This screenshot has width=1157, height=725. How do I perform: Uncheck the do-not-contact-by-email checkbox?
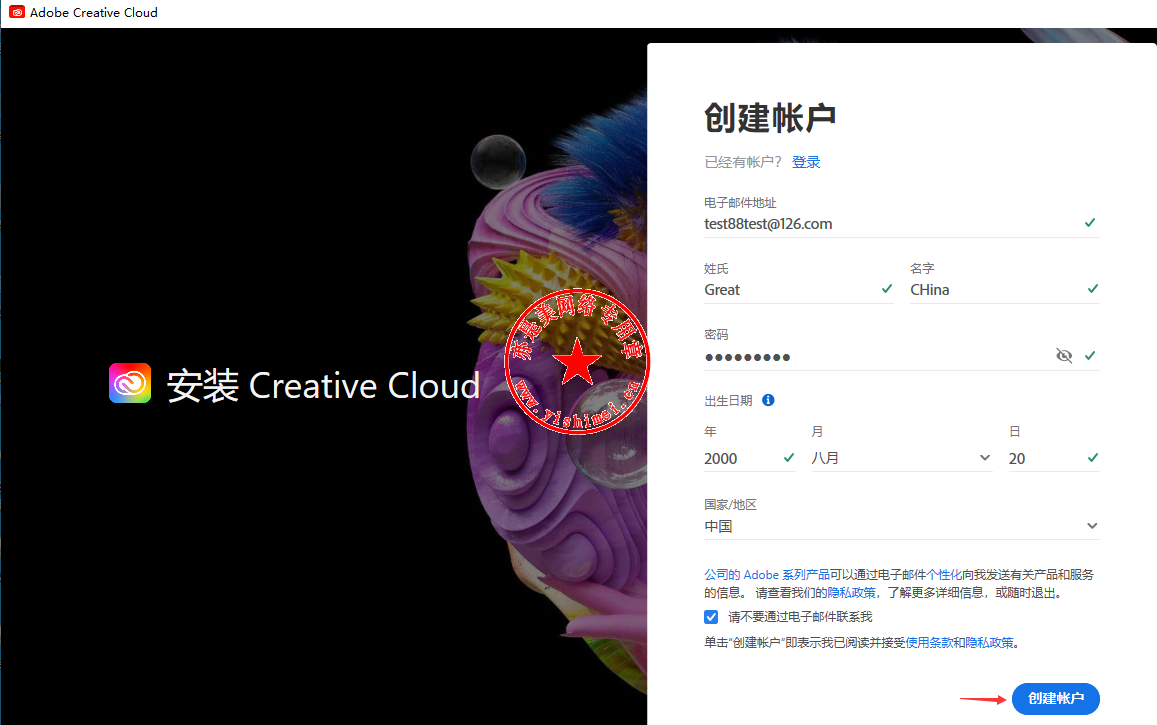pyautogui.click(x=711, y=617)
